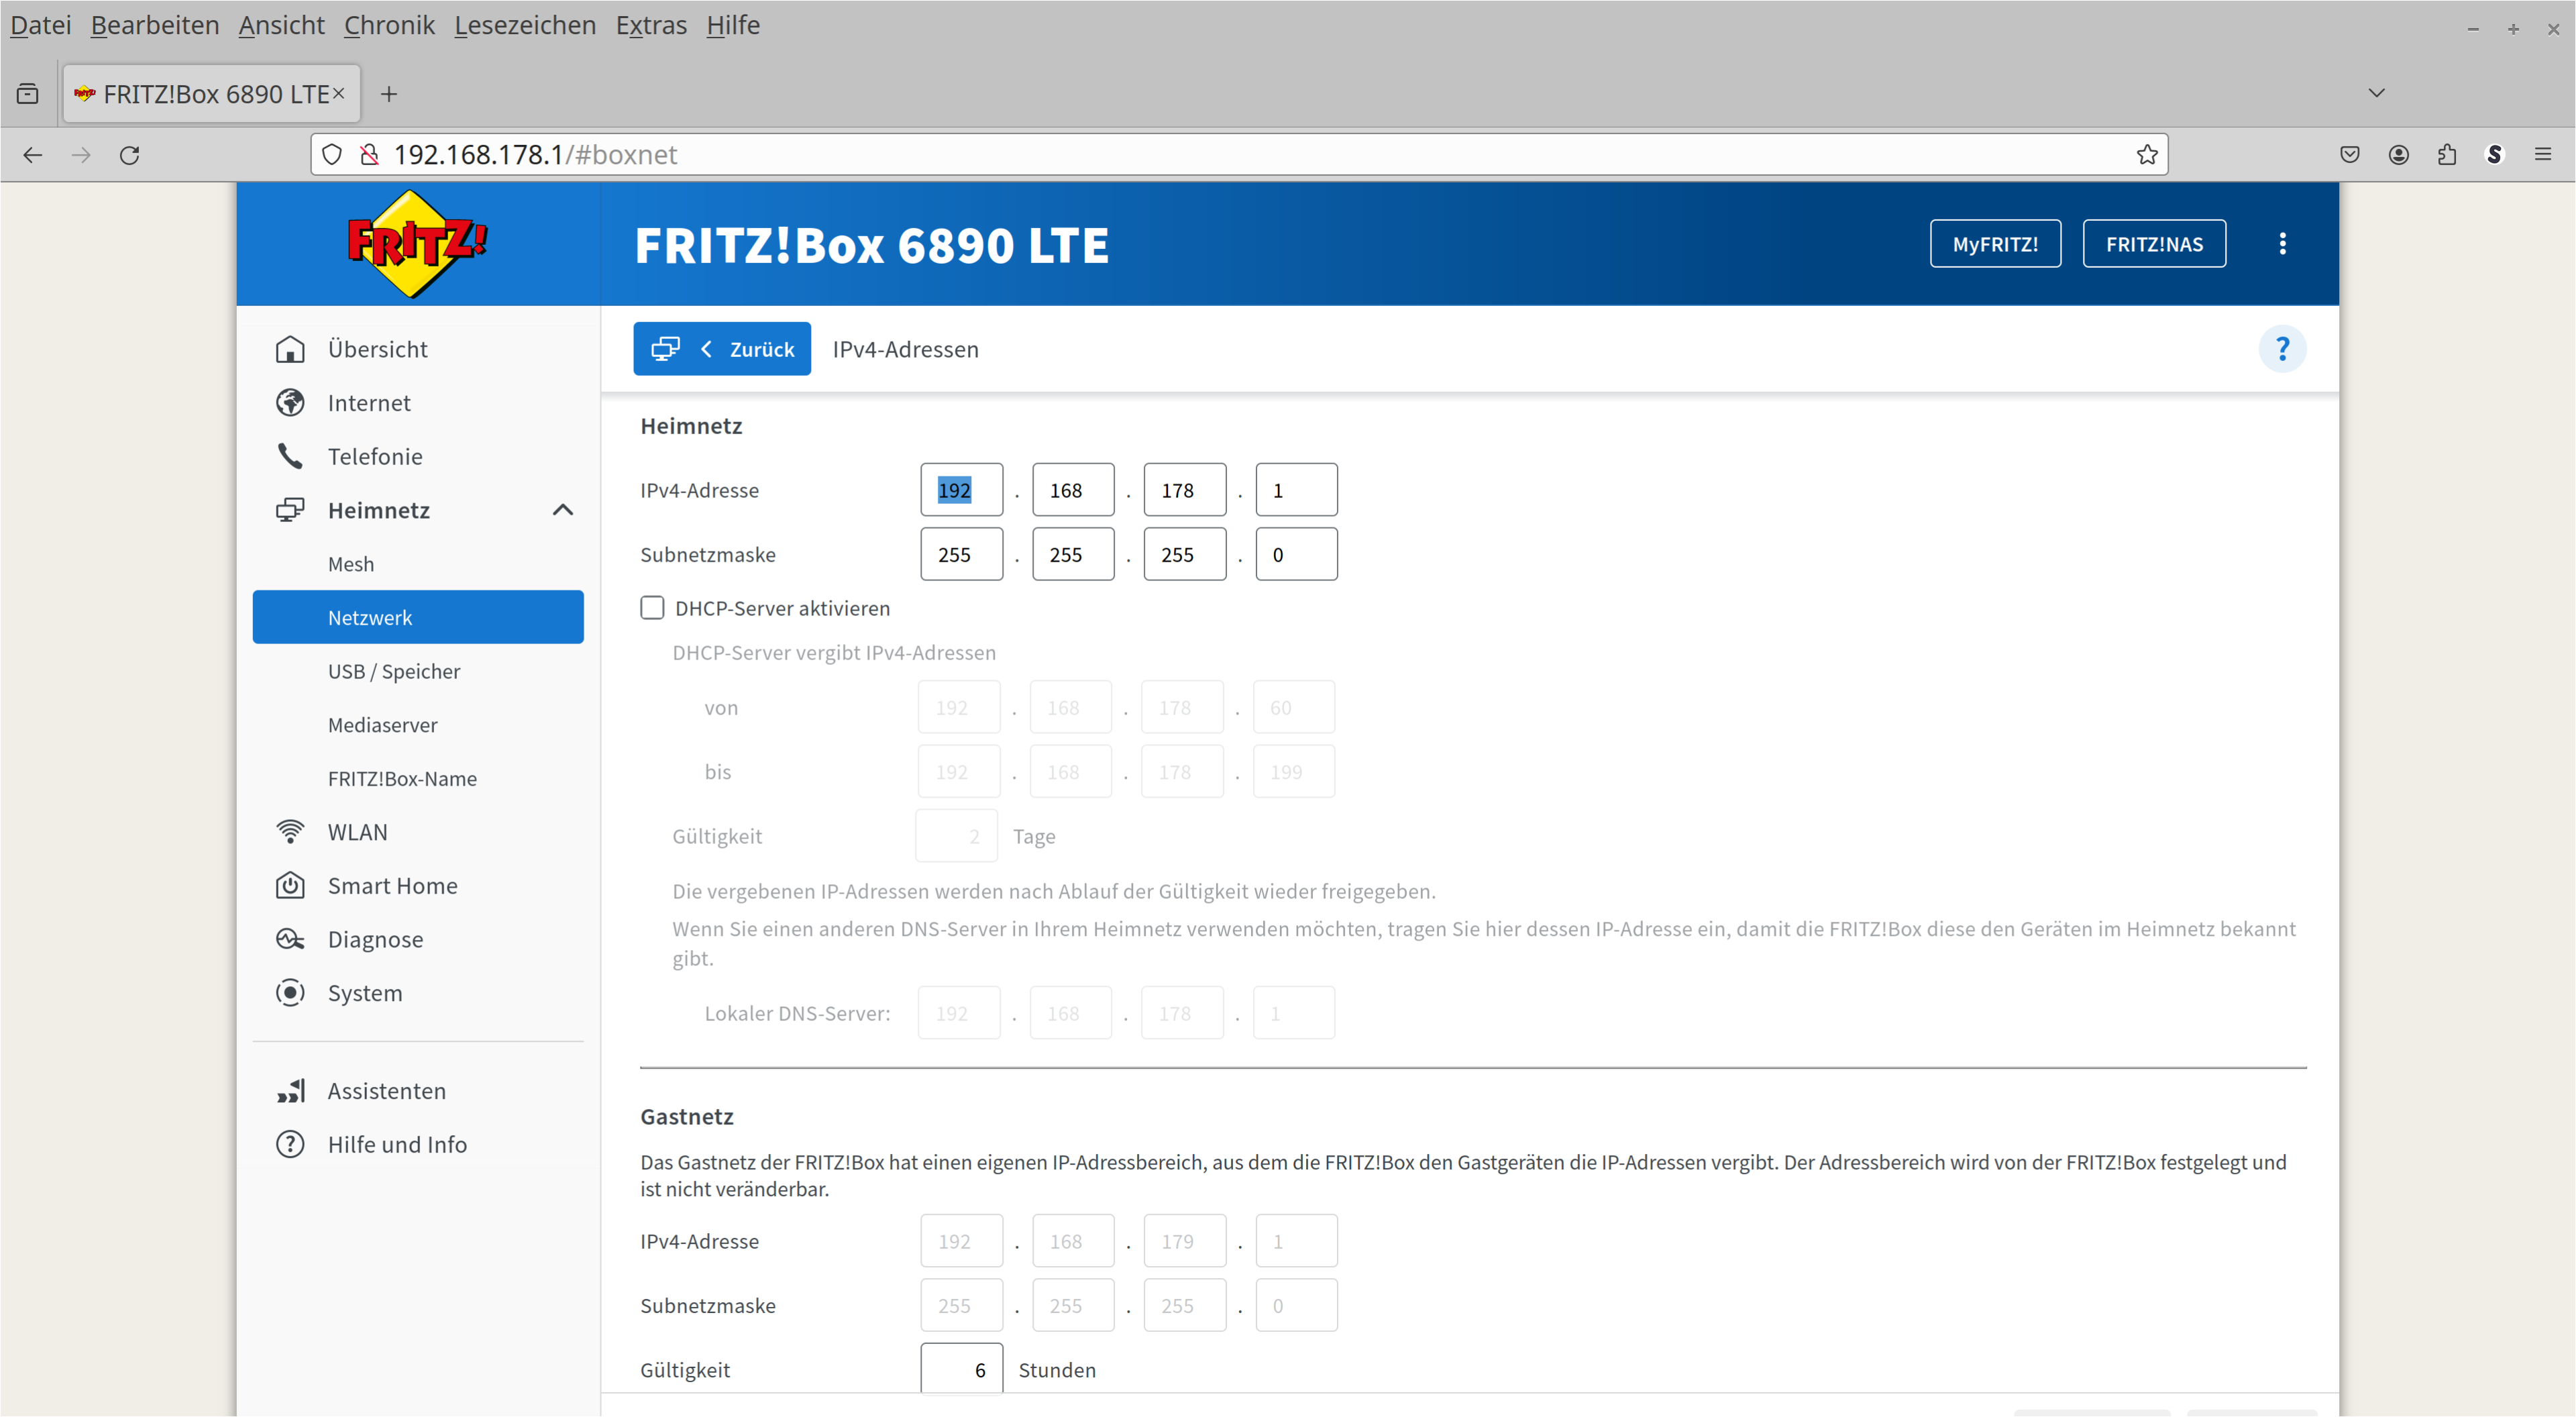Open the WLAN sidebar section

tap(357, 832)
